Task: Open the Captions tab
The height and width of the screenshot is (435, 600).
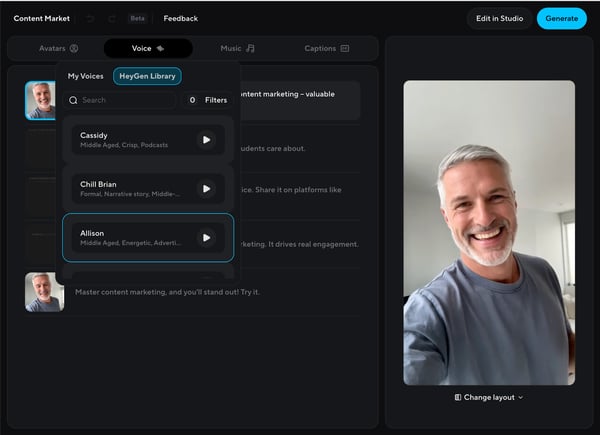Action: point(327,48)
